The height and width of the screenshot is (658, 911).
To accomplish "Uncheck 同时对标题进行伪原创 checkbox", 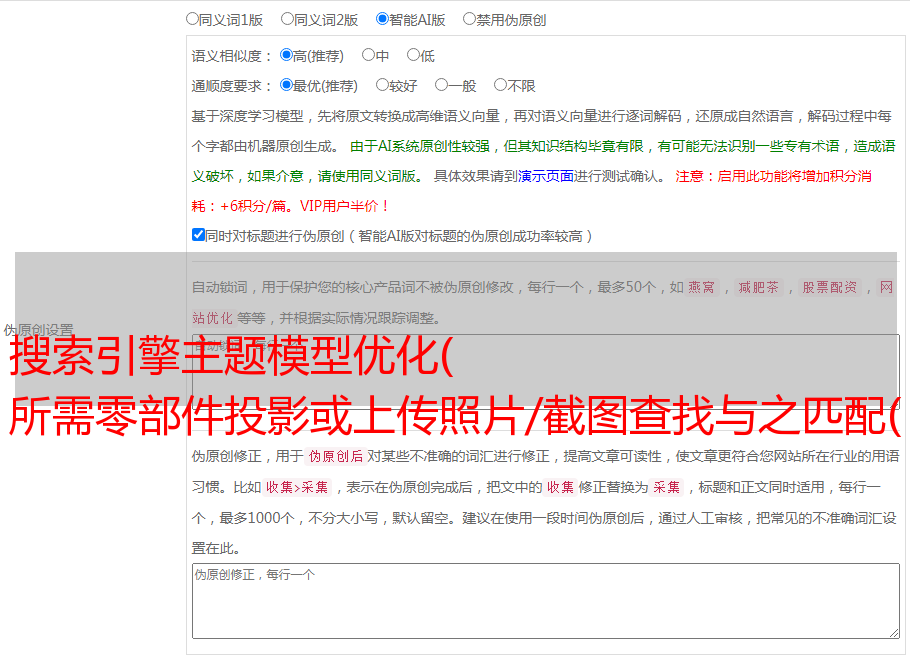I will (198, 235).
